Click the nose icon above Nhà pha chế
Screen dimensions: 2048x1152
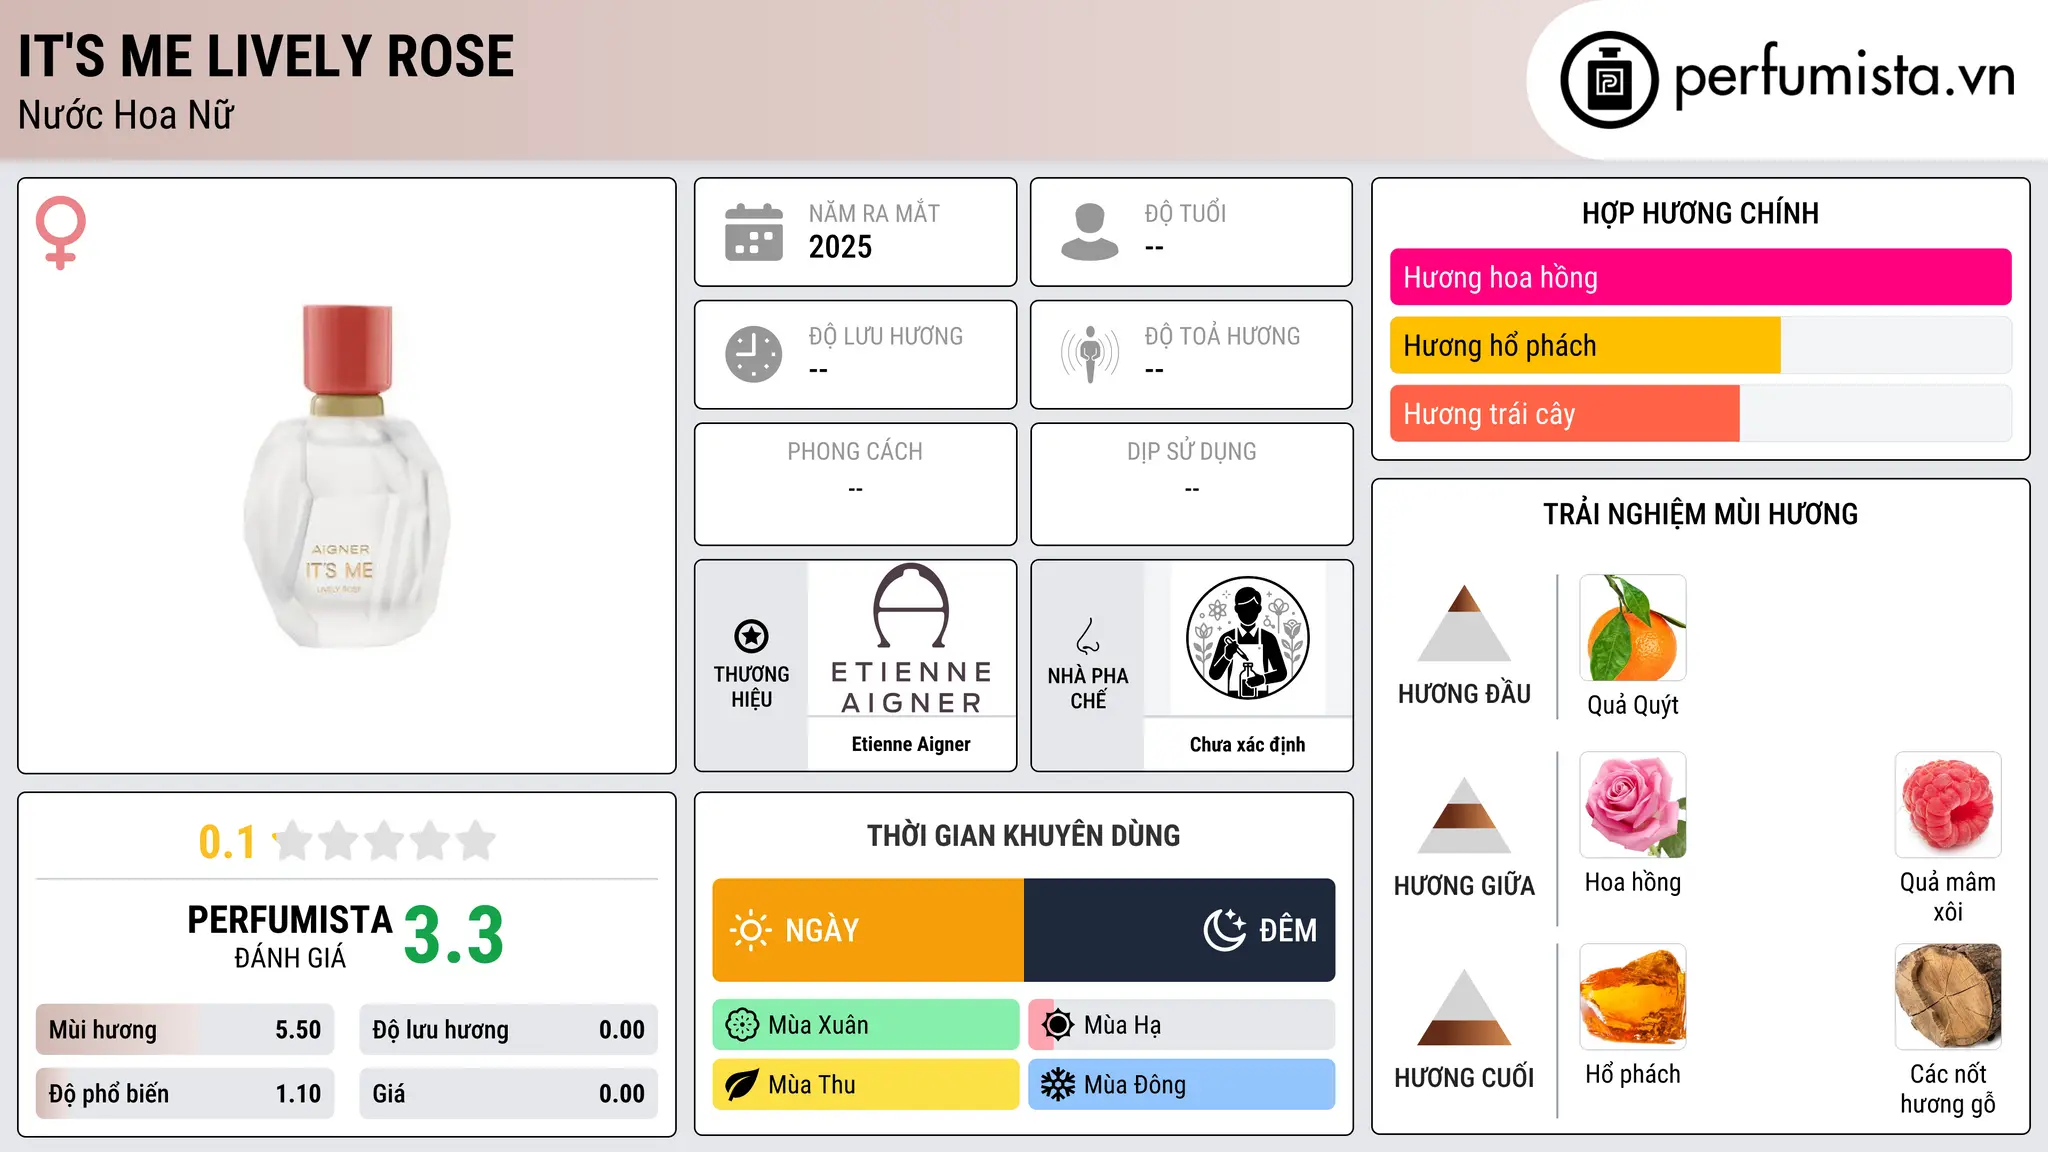pyautogui.click(x=1088, y=636)
